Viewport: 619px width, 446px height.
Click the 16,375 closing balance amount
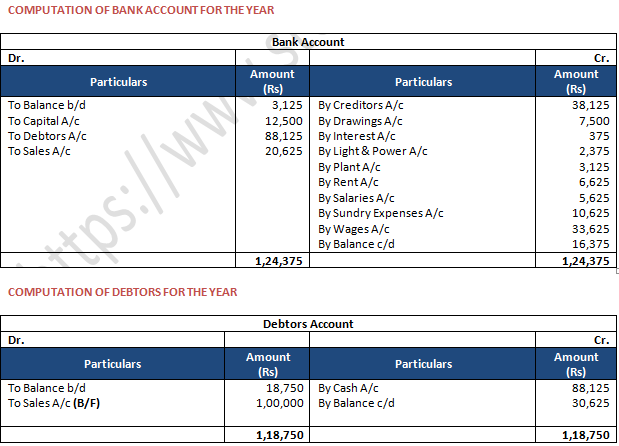click(x=591, y=244)
